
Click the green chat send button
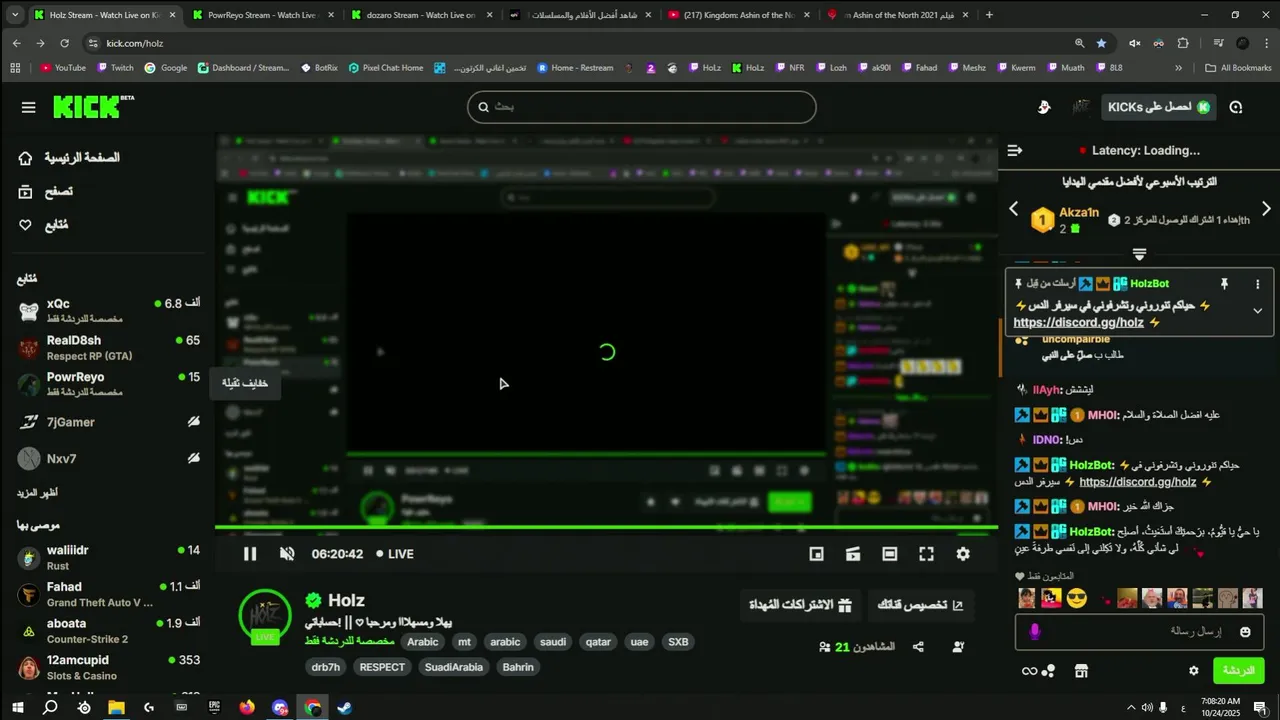(1238, 671)
